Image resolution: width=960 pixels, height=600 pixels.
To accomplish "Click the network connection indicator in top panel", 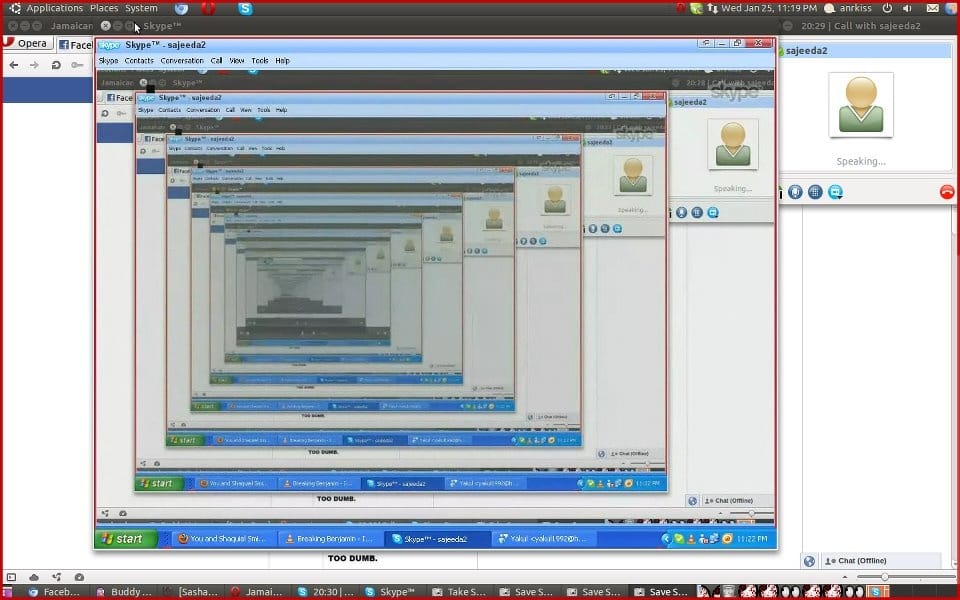I will tap(712, 8).
